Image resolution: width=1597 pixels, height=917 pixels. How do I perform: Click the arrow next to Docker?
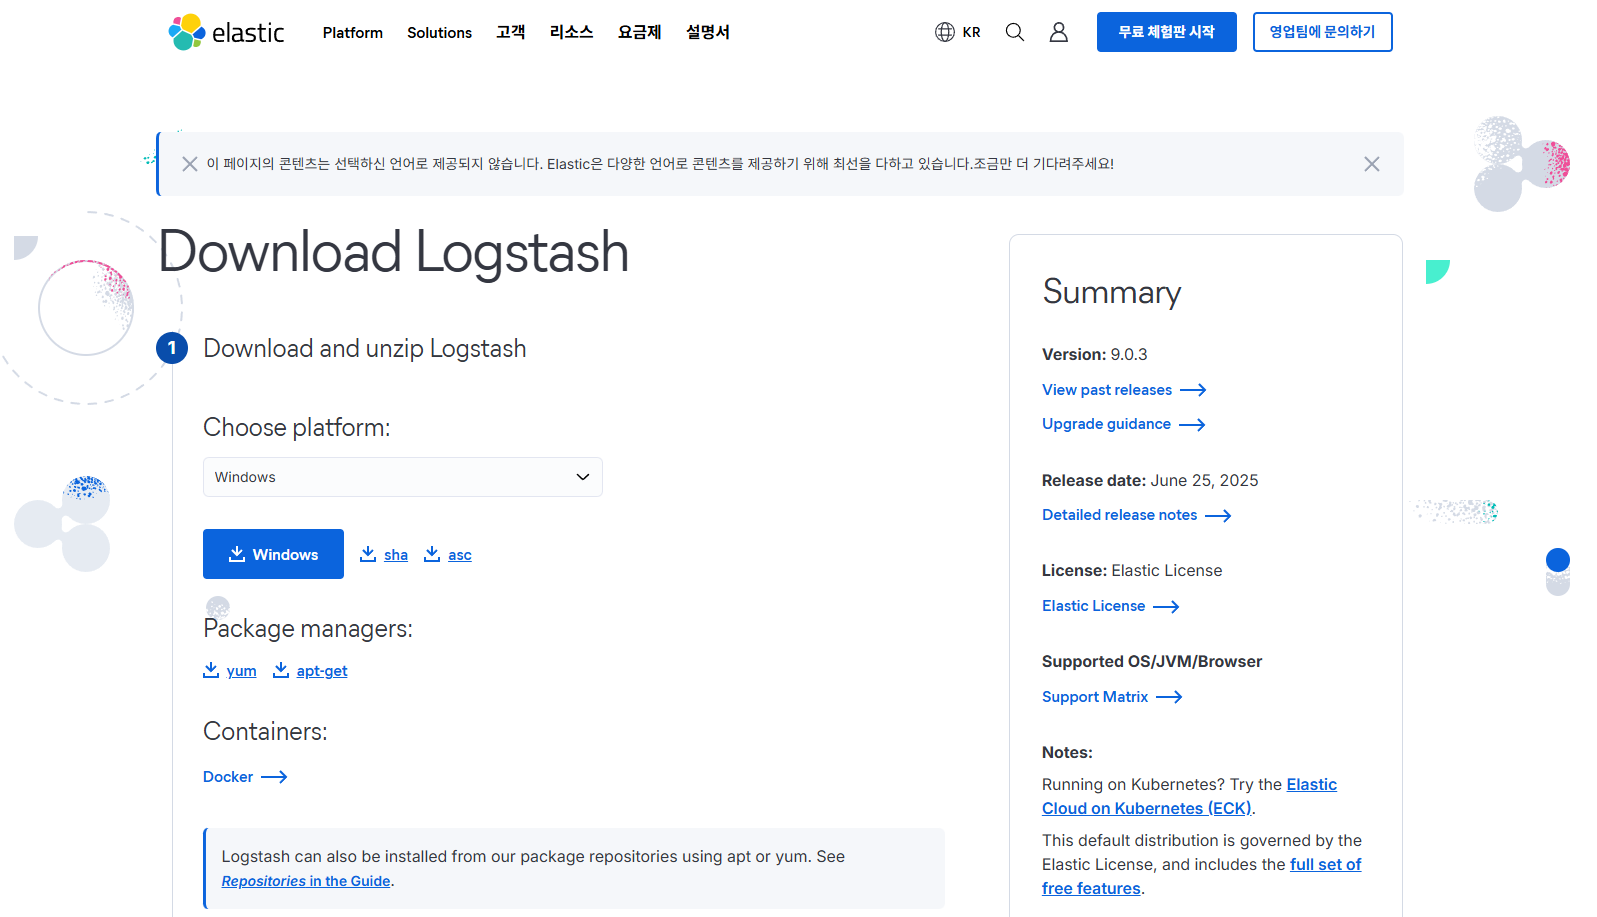click(274, 777)
